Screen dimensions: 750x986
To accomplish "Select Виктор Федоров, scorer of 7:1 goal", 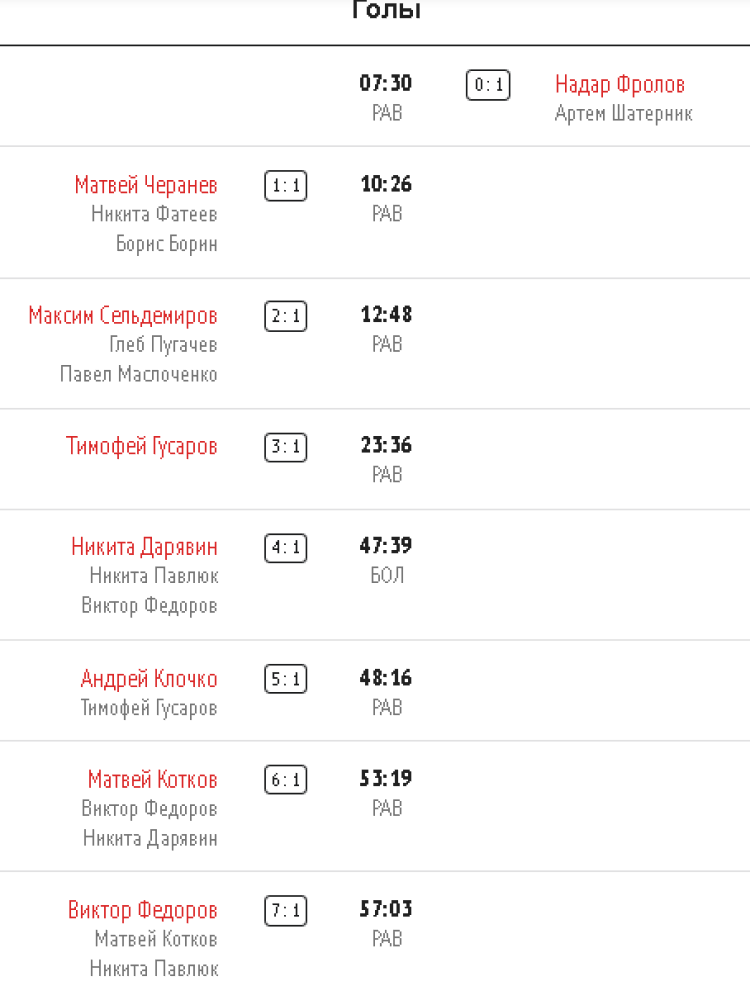I will click(x=142, y=910).
